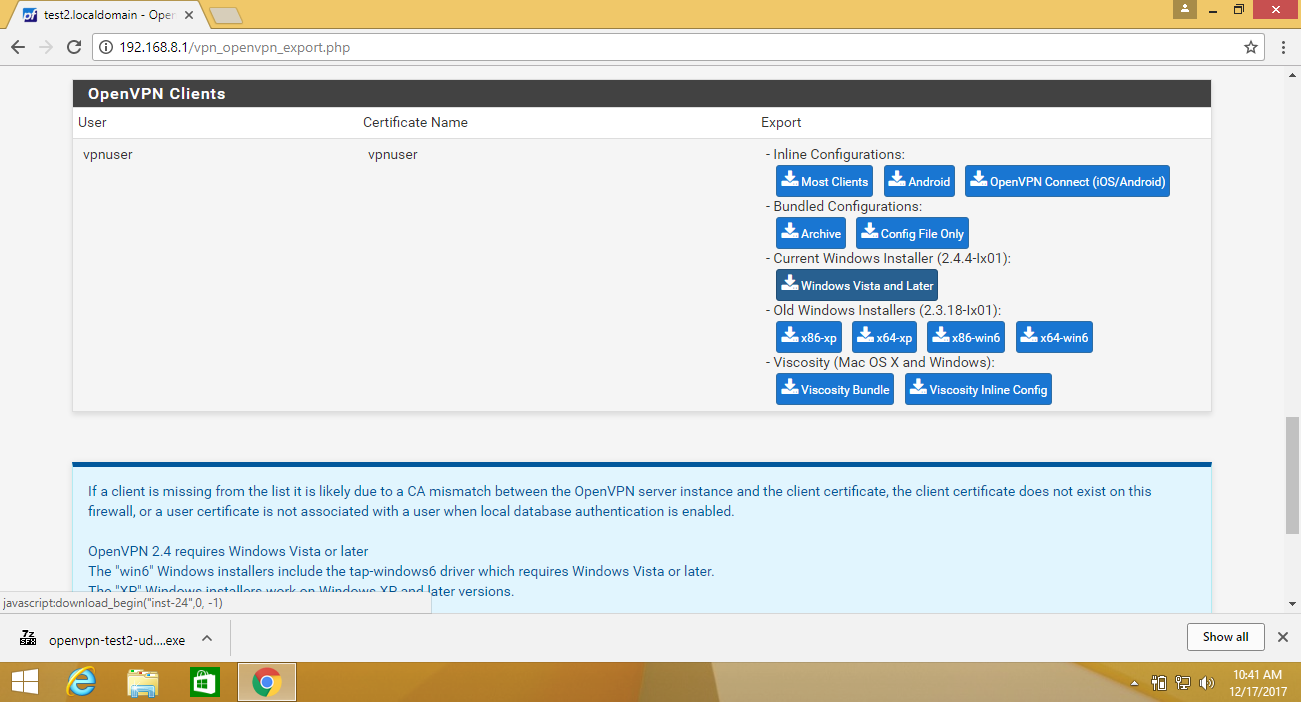View site information icon in address bar
This screenshot has height=702, width=1301.
(106, 47)
